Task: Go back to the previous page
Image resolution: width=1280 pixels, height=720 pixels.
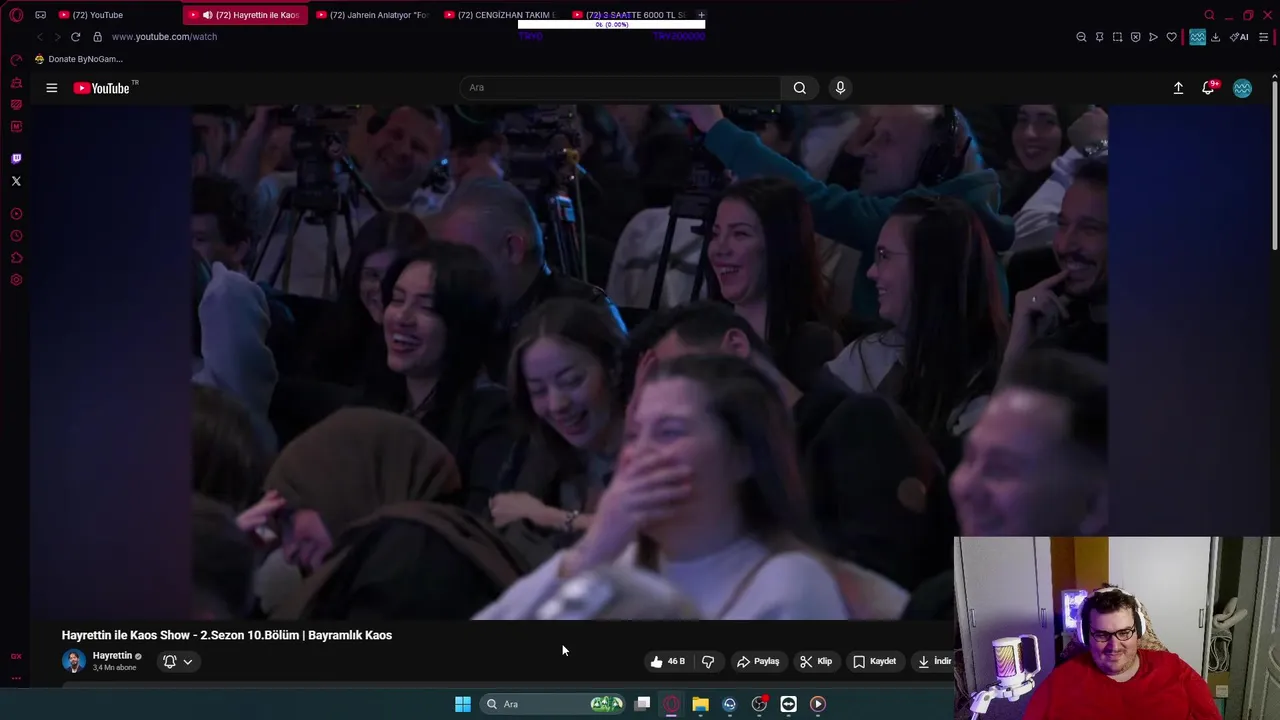Action: pyautogui.click(x=39, y=37)
